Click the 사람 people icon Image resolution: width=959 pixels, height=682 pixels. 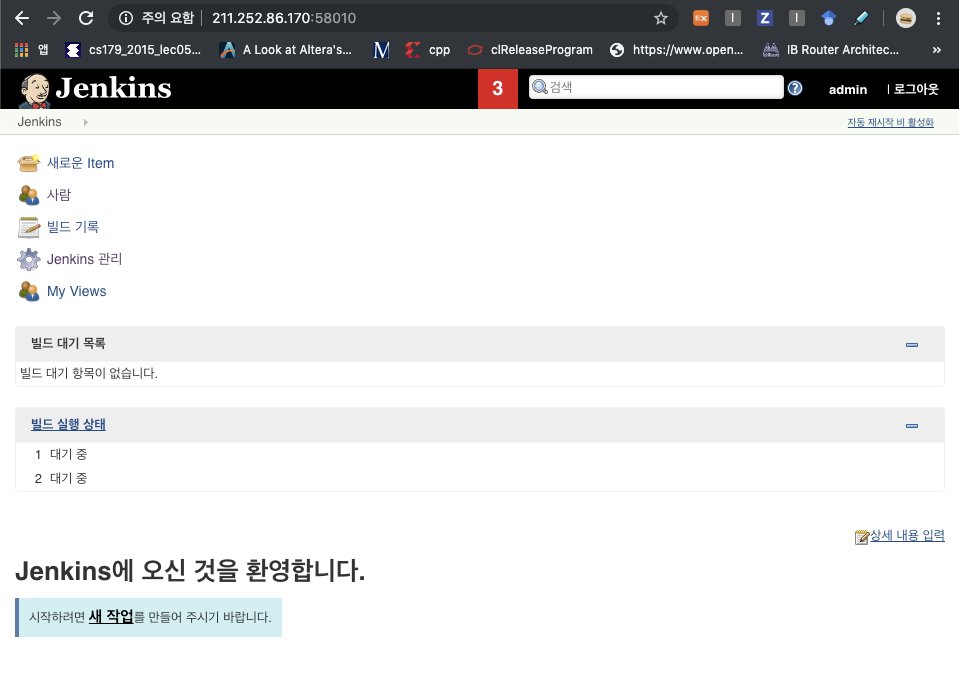tap(29, 195)
